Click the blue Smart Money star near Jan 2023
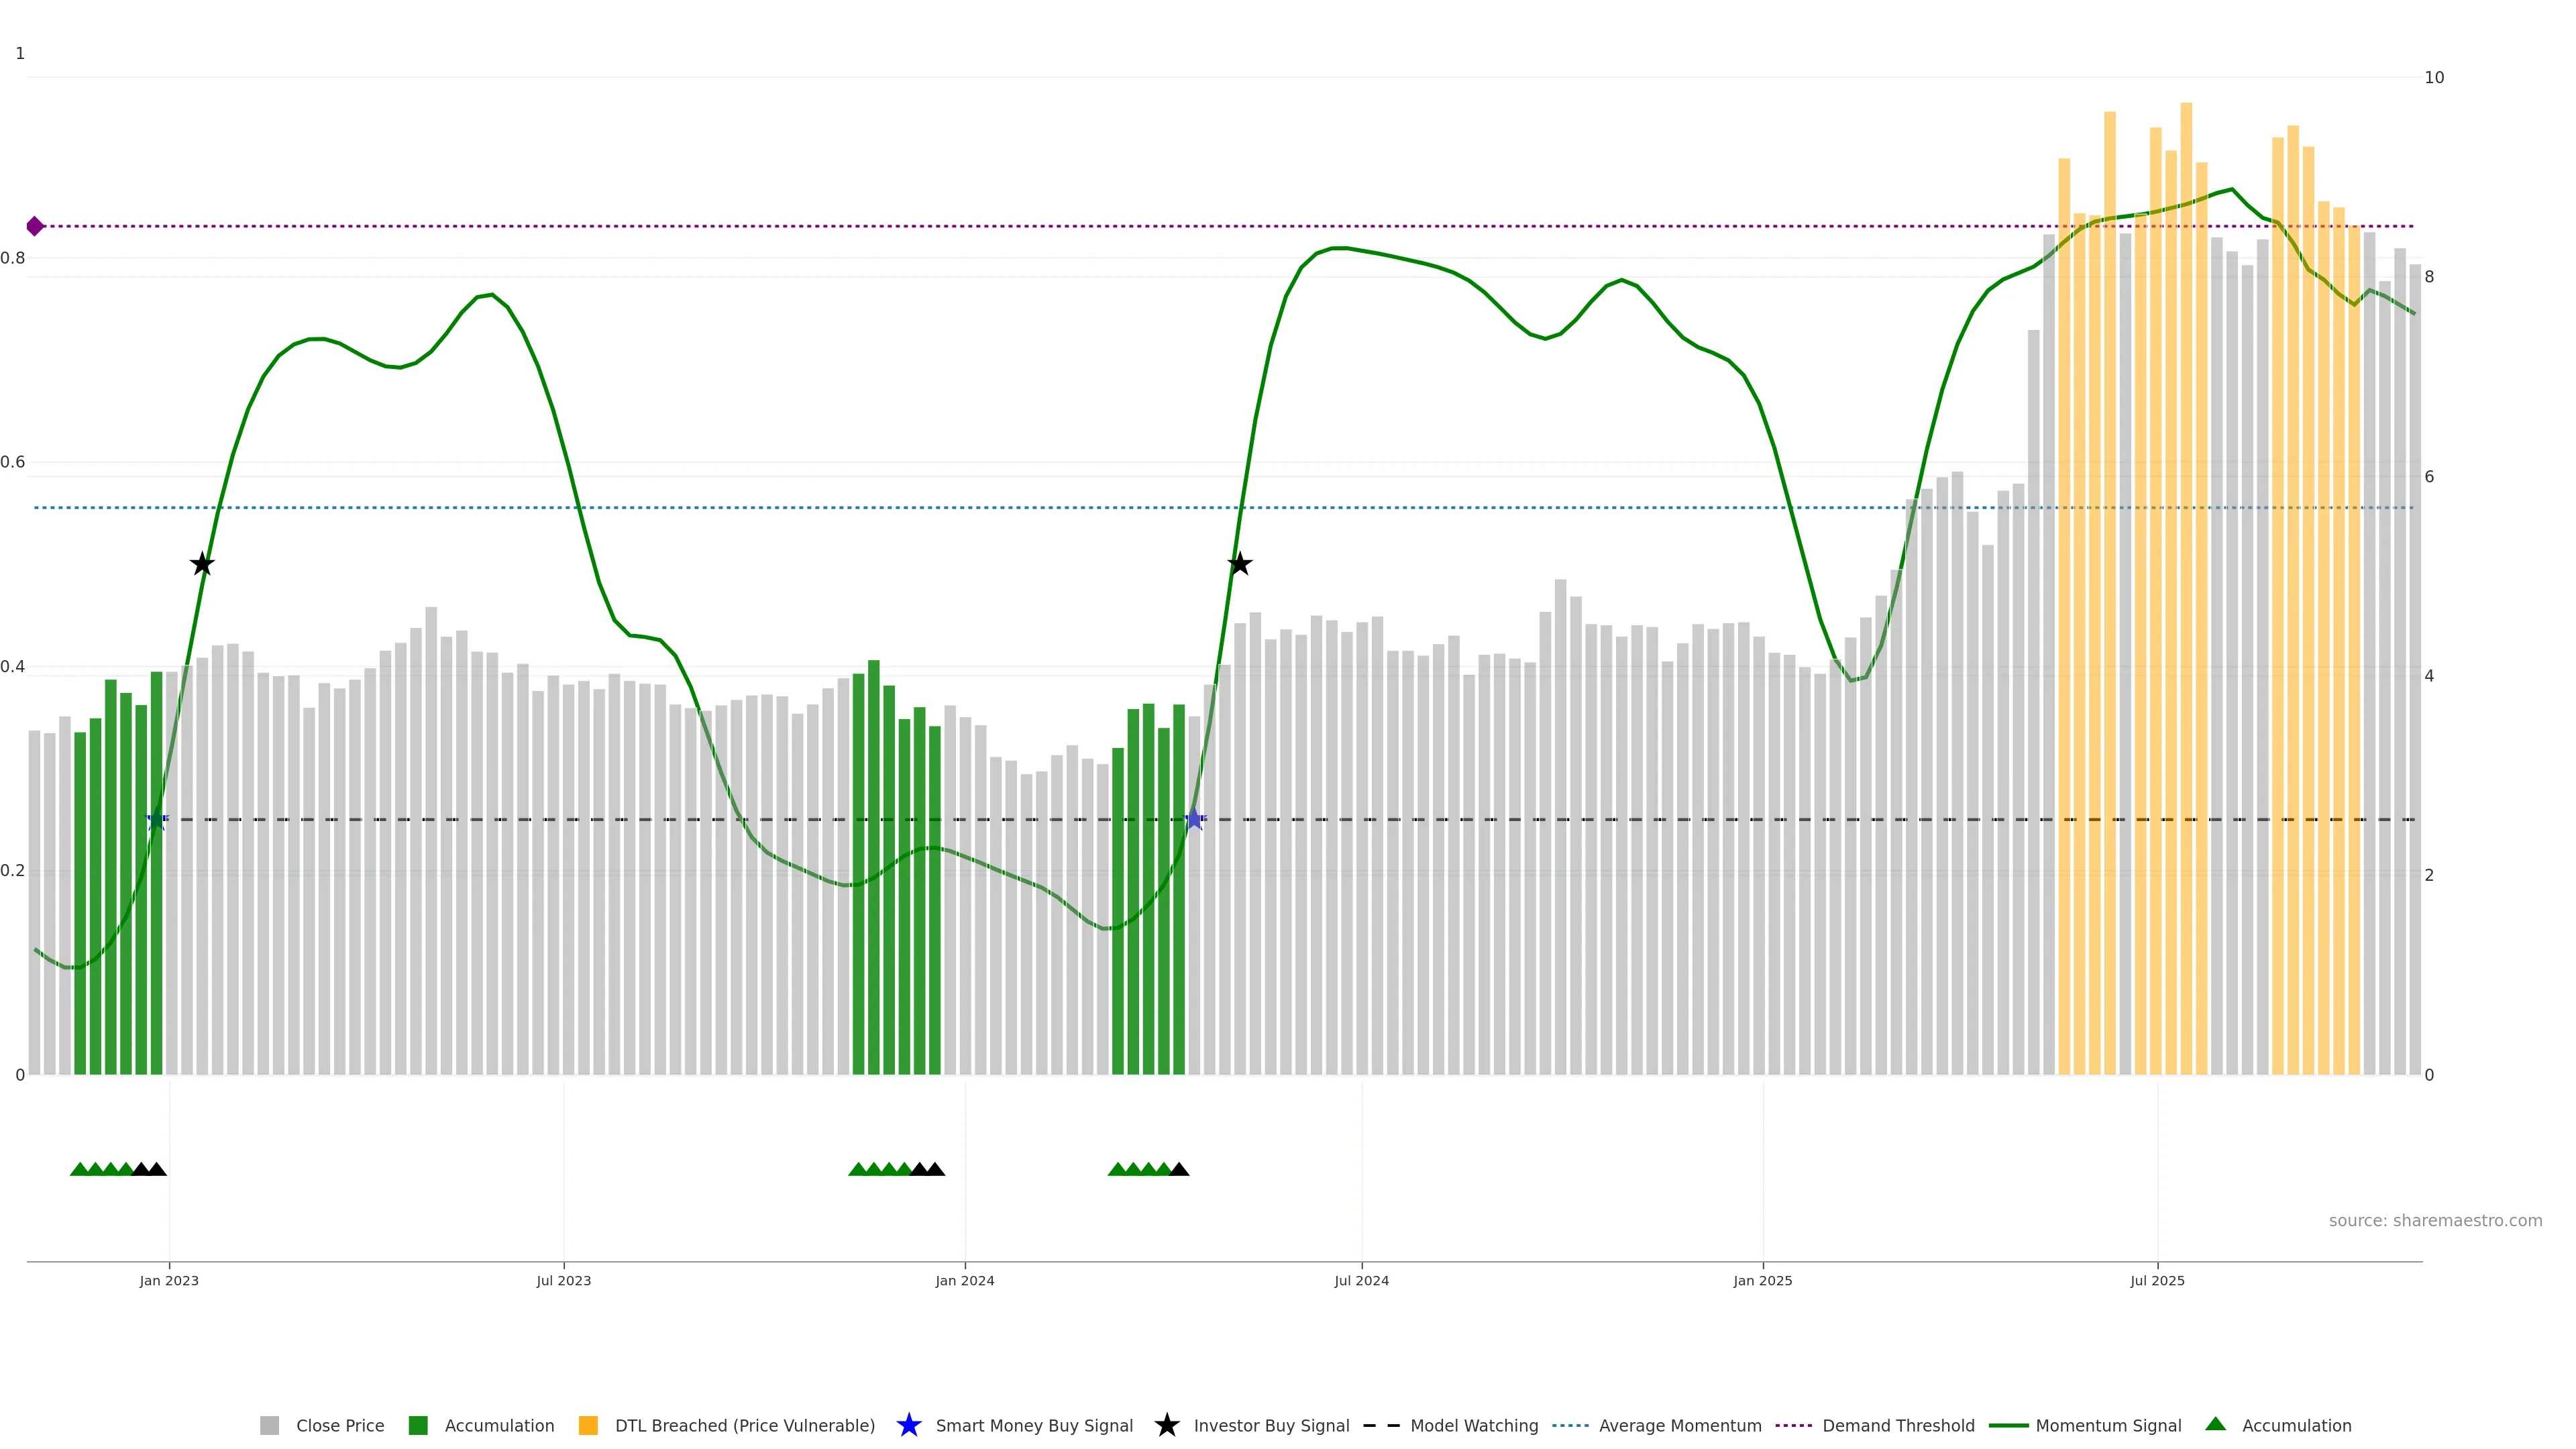The image size is (2576, 1449). click(x=156, y=819)
